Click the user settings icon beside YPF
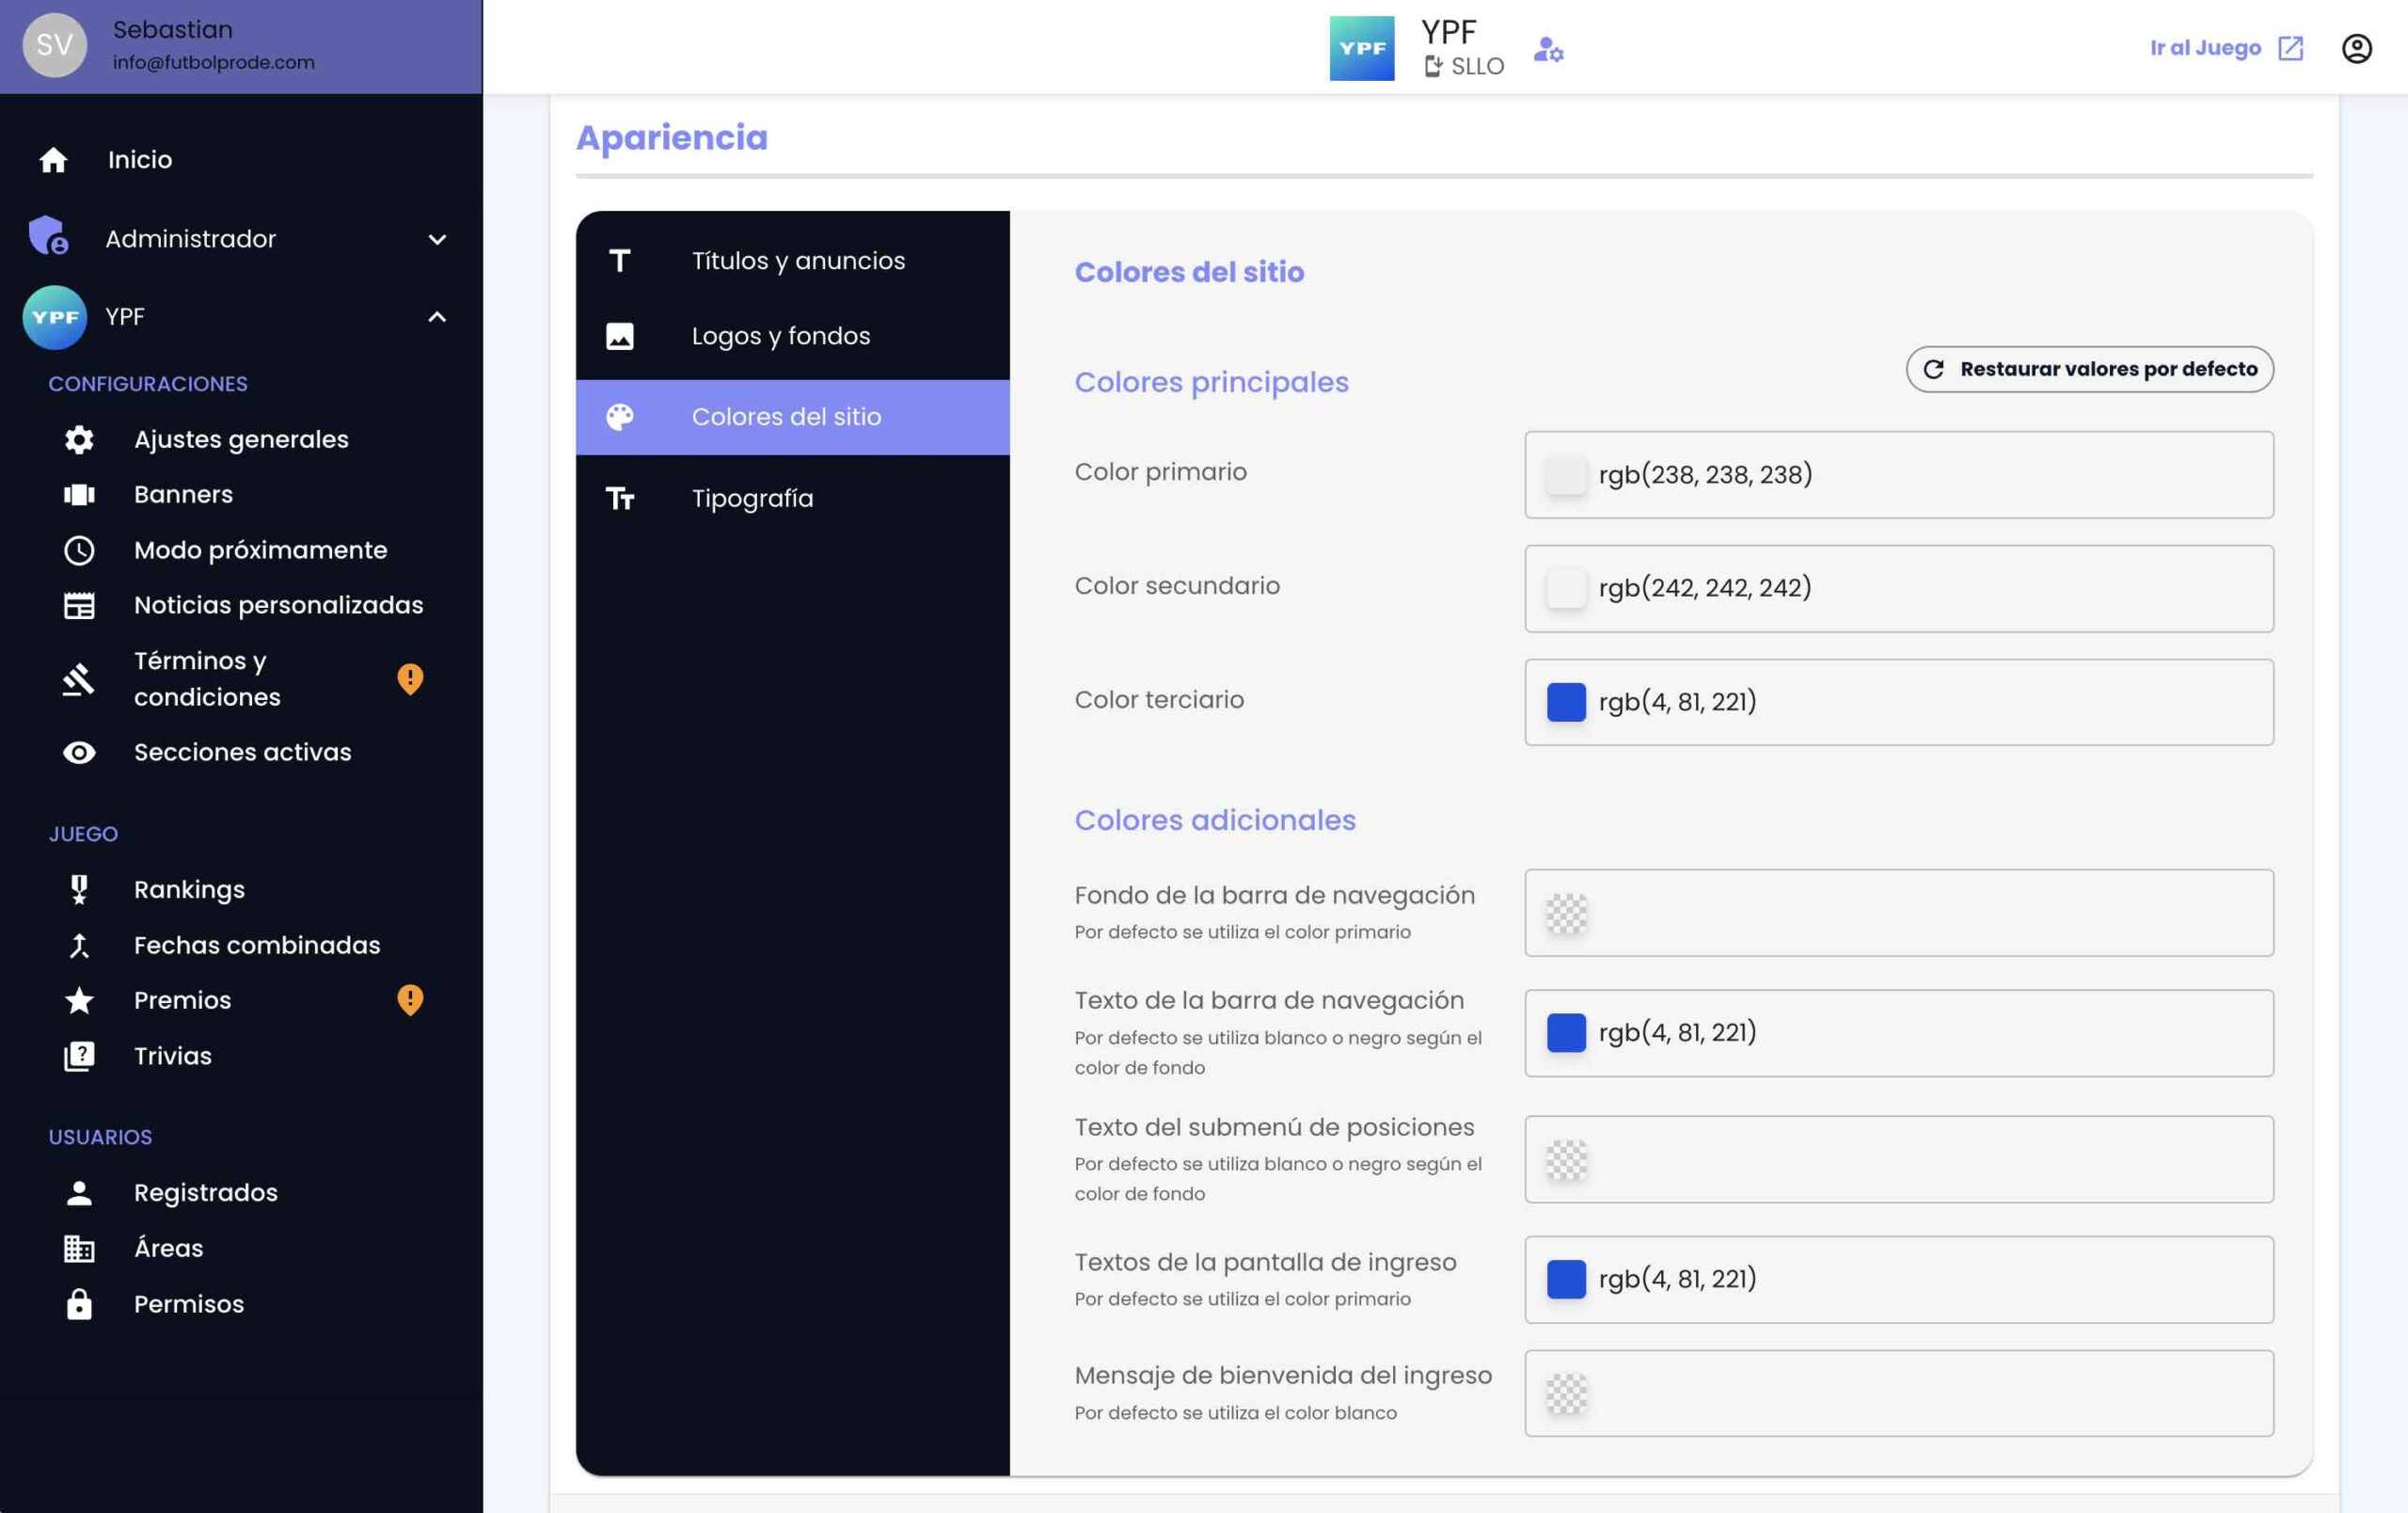The width and height of the screenshot is (2408, 1513). [1548, 48]
